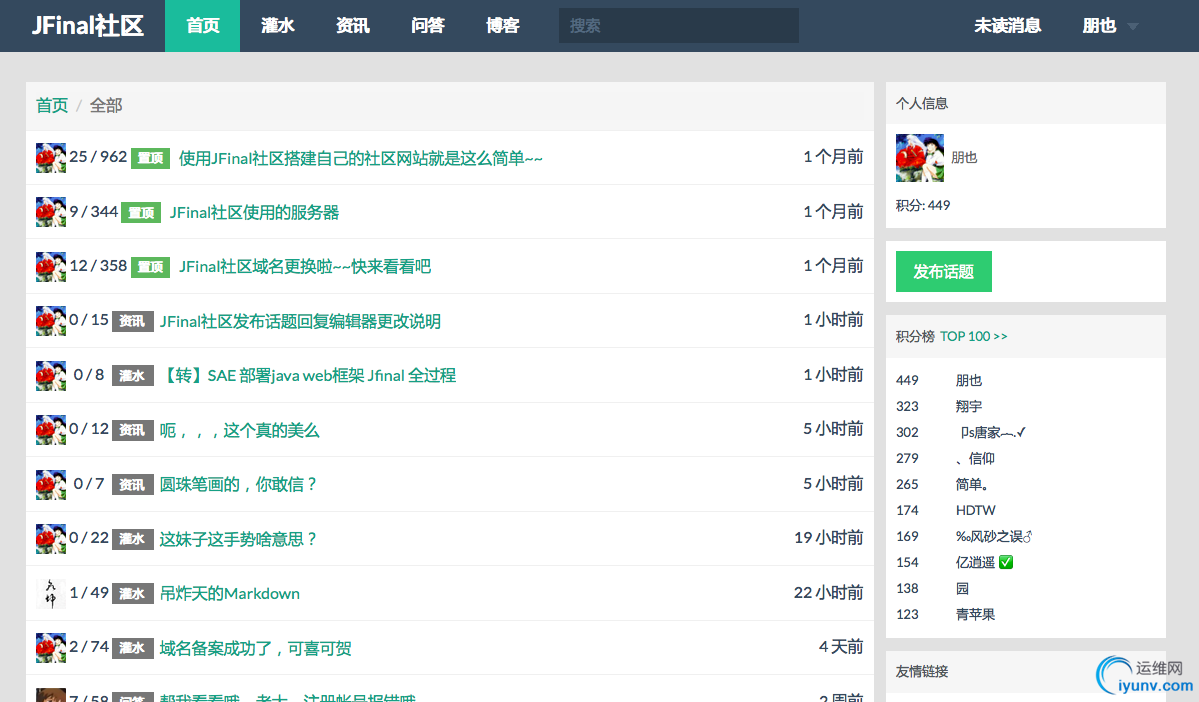Click 置顶 badge on 使用JFinal社区搭建 row
The image size is (1199, 702).
(151, 158)
